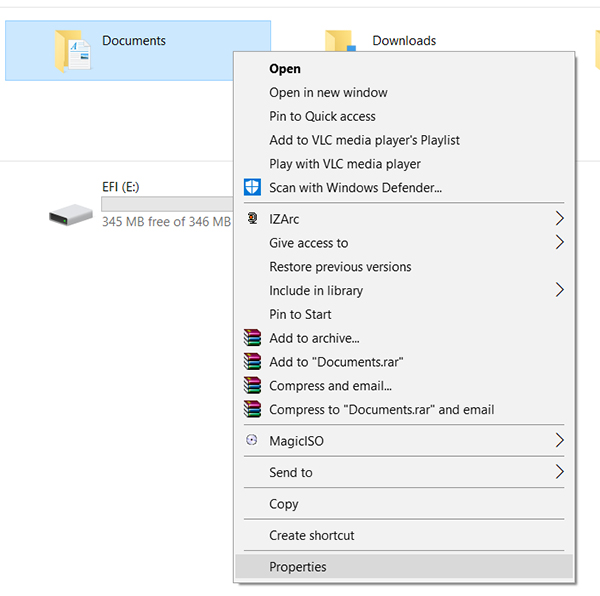The width and height of the screenshot is (600, 596).
Task: Select the EFI (E:) drive icon
Action: (70, 212)
